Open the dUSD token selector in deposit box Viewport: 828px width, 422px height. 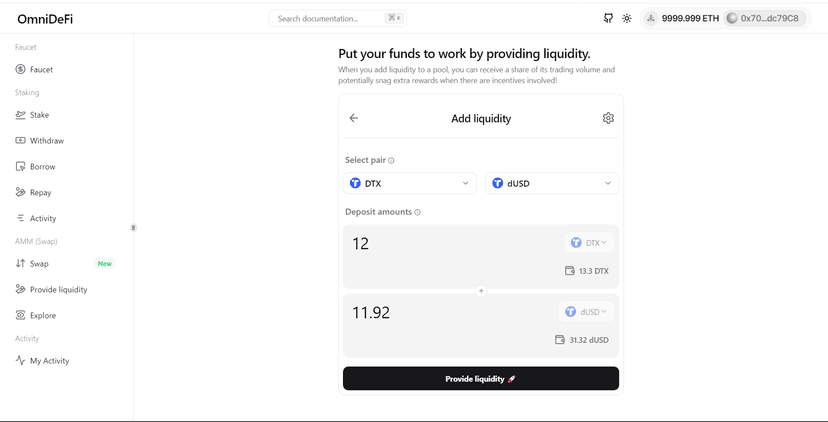[586, 312]
